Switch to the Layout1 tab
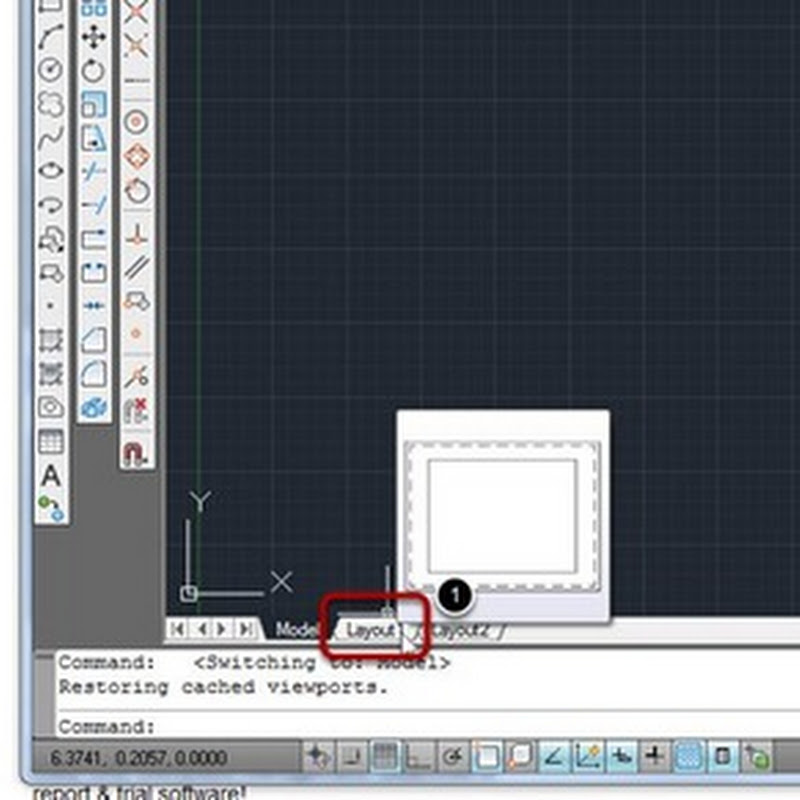Screen dimensions: 800x800 coord(371,631)
